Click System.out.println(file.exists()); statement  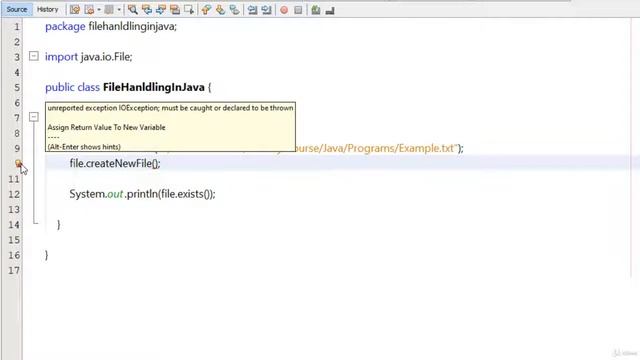pyautogui.click(x=142, y=194)
